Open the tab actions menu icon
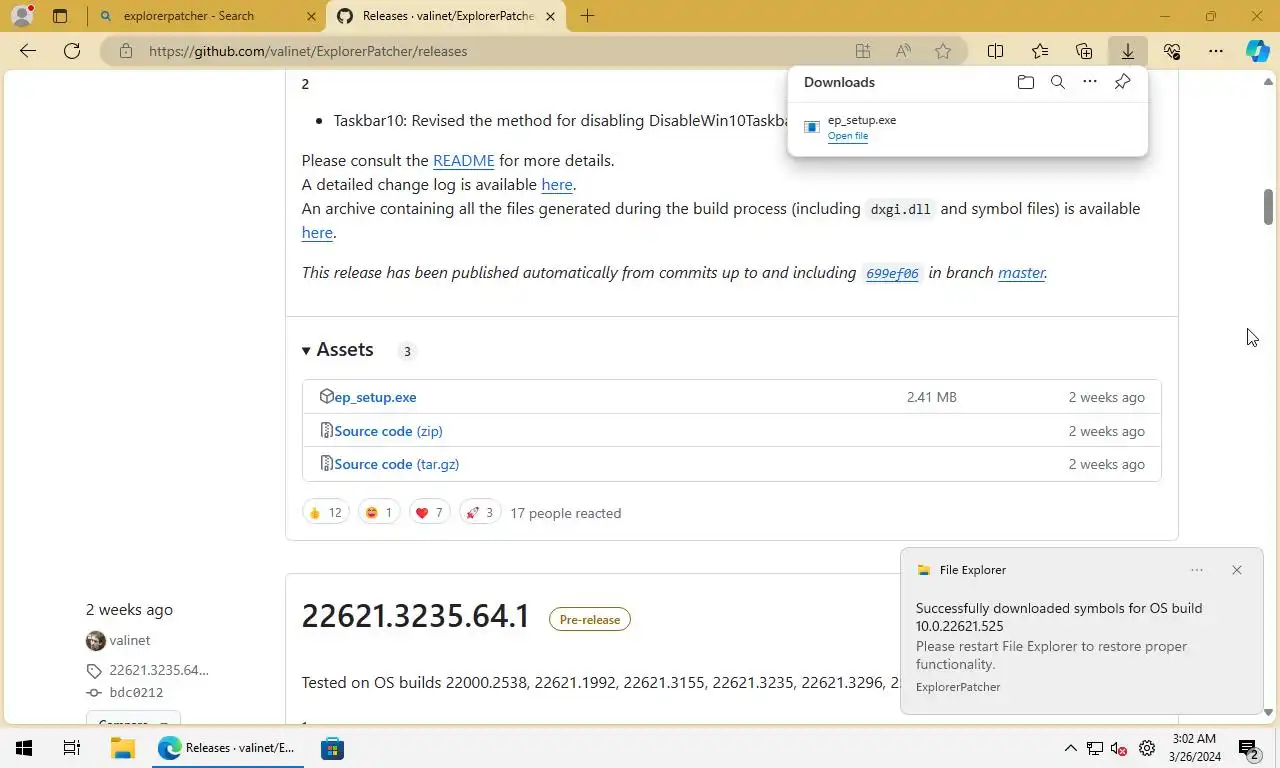The image size is (1280, 768). point(60,16)
